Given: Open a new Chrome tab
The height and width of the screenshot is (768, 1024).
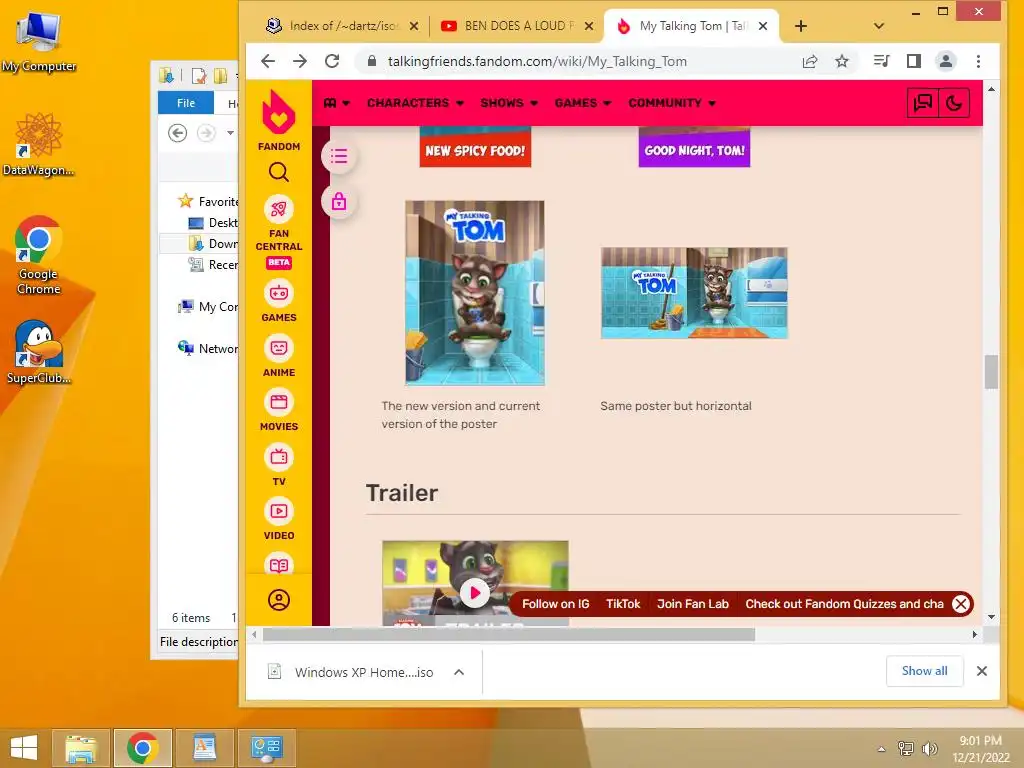Looking at the screenshot, I should coord(801,26).
